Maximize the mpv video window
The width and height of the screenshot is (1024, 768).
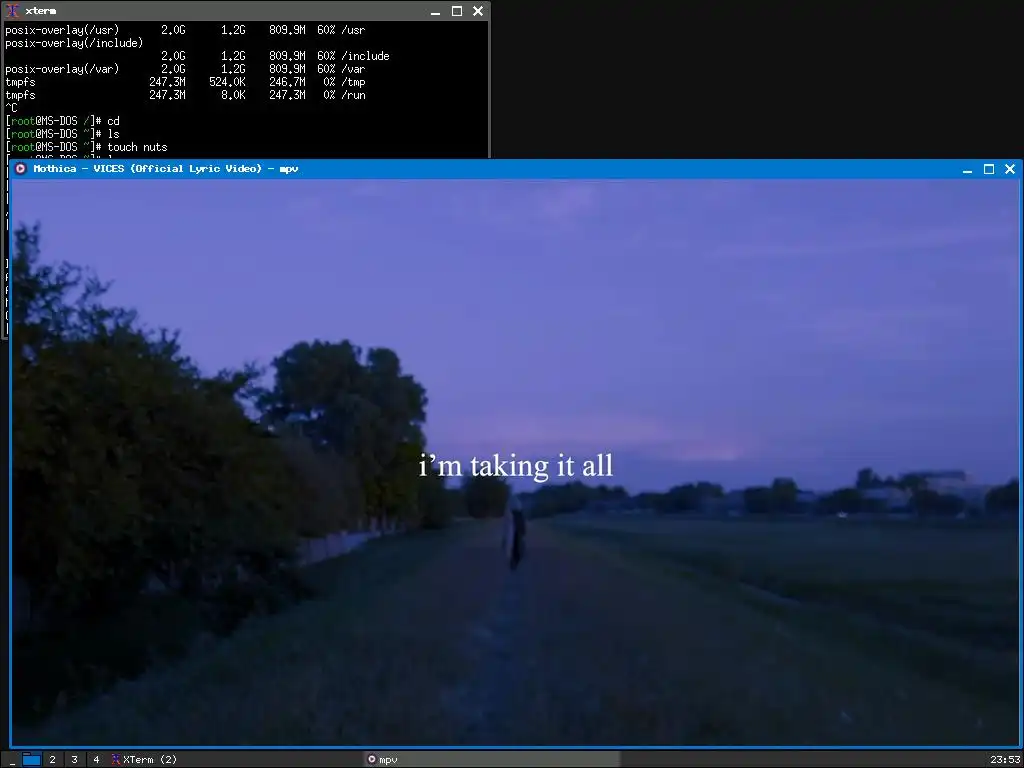989,169
